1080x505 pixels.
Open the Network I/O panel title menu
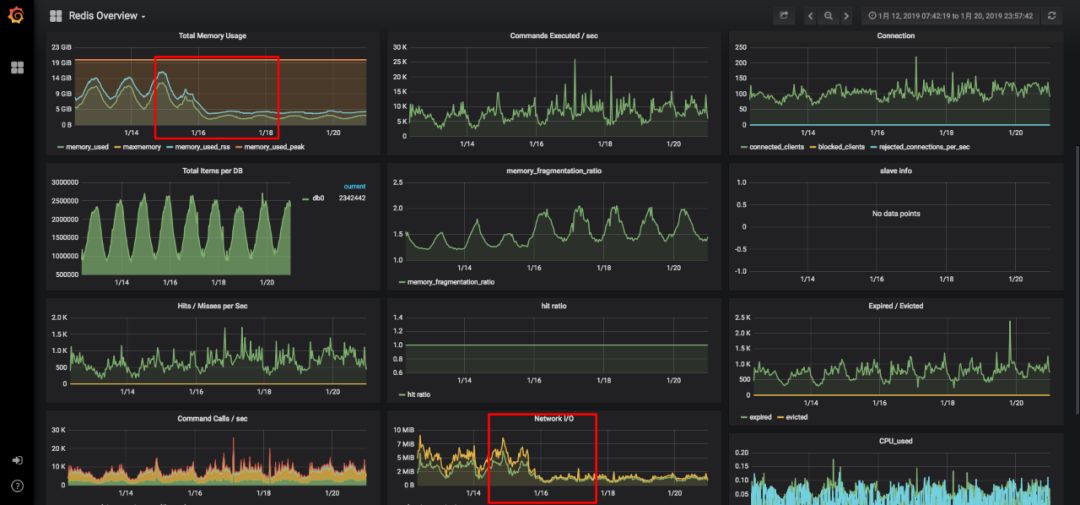554,418
